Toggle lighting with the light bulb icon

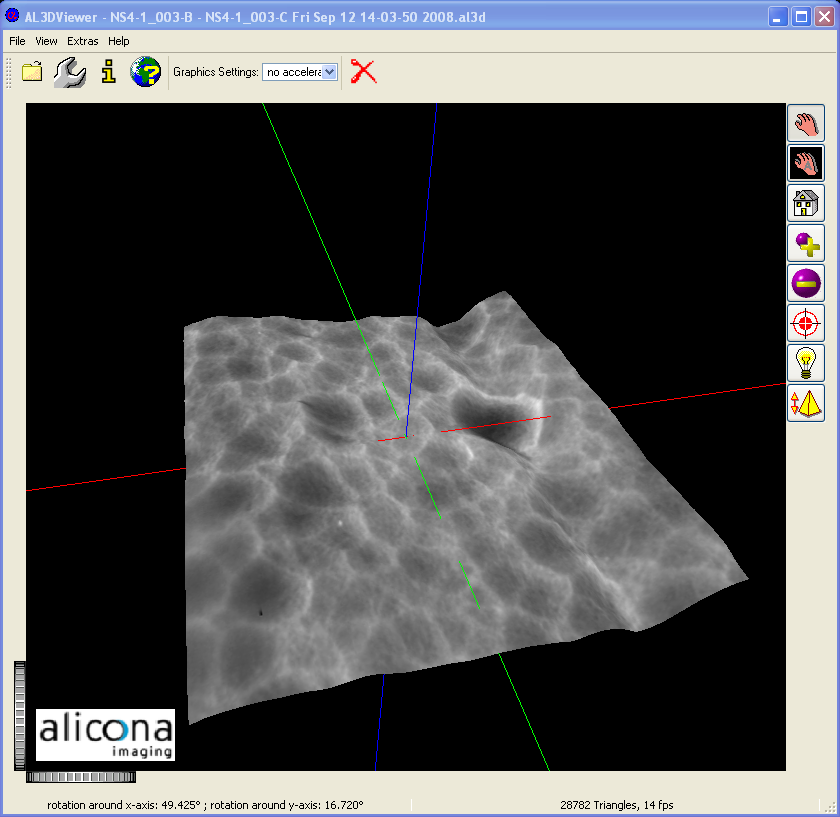[x=805, y=362]
